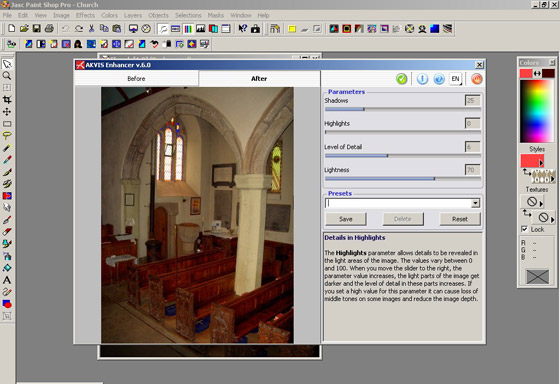Click the context help arrow question icon
The height and width of the screenshot is (384, 560).
242,29
